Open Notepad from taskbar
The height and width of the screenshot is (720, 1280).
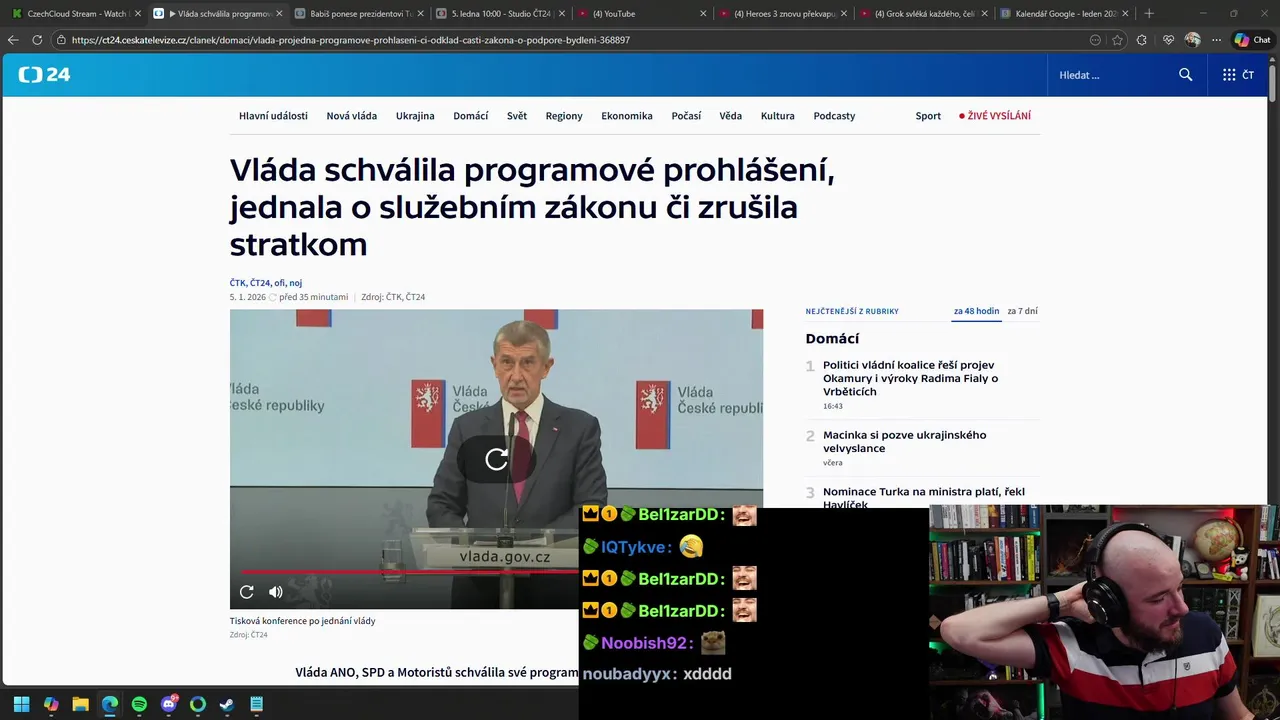[256, 704]
